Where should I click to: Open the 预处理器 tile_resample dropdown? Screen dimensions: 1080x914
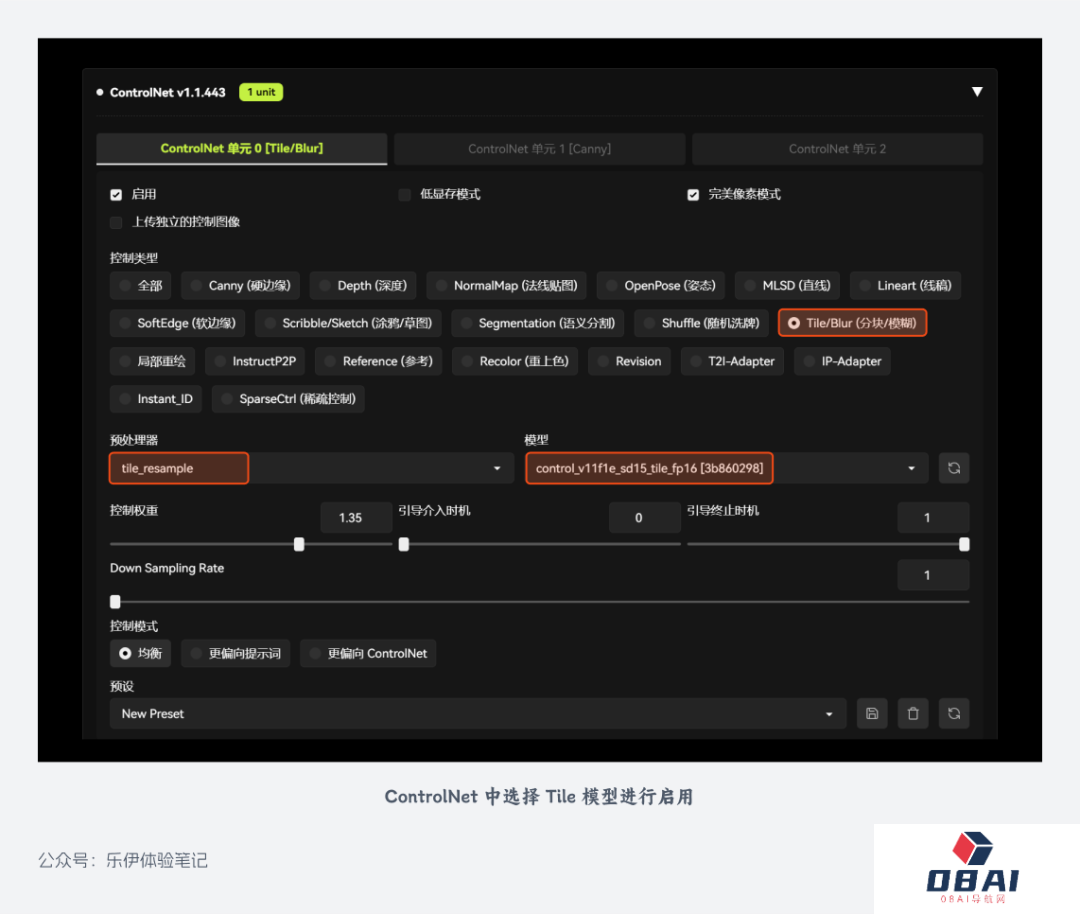(312, 468)
